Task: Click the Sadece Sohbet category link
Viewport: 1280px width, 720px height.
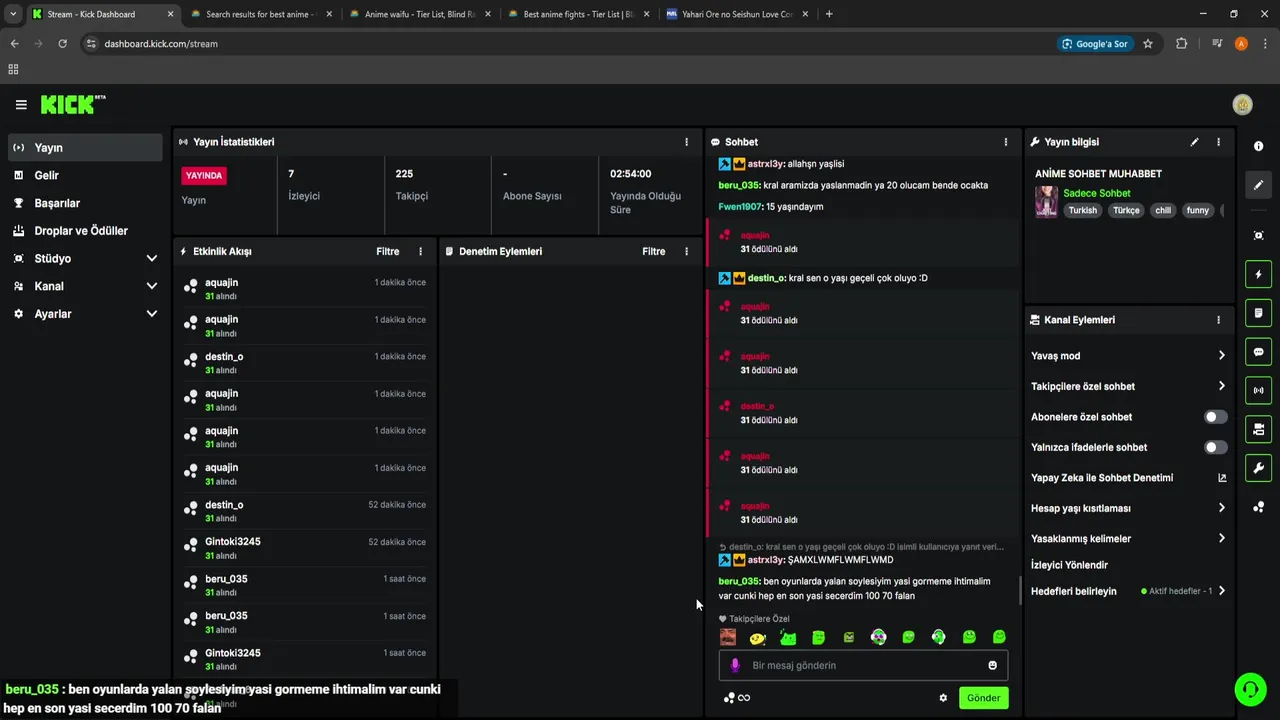Action: pyautogui.click(x=1097, y=193)
